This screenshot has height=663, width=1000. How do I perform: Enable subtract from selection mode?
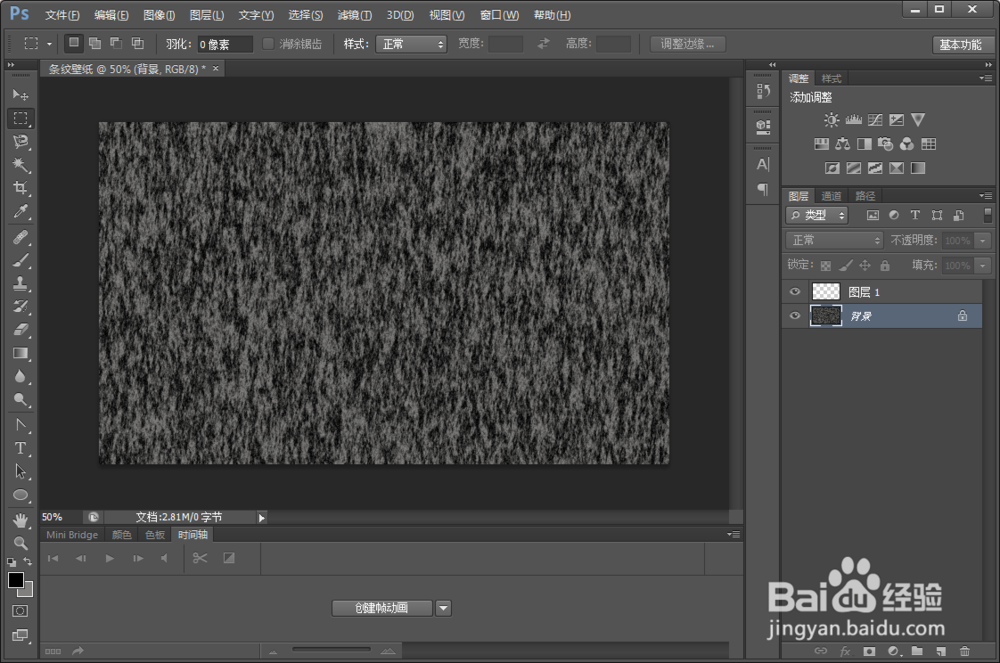click(116, 43)
